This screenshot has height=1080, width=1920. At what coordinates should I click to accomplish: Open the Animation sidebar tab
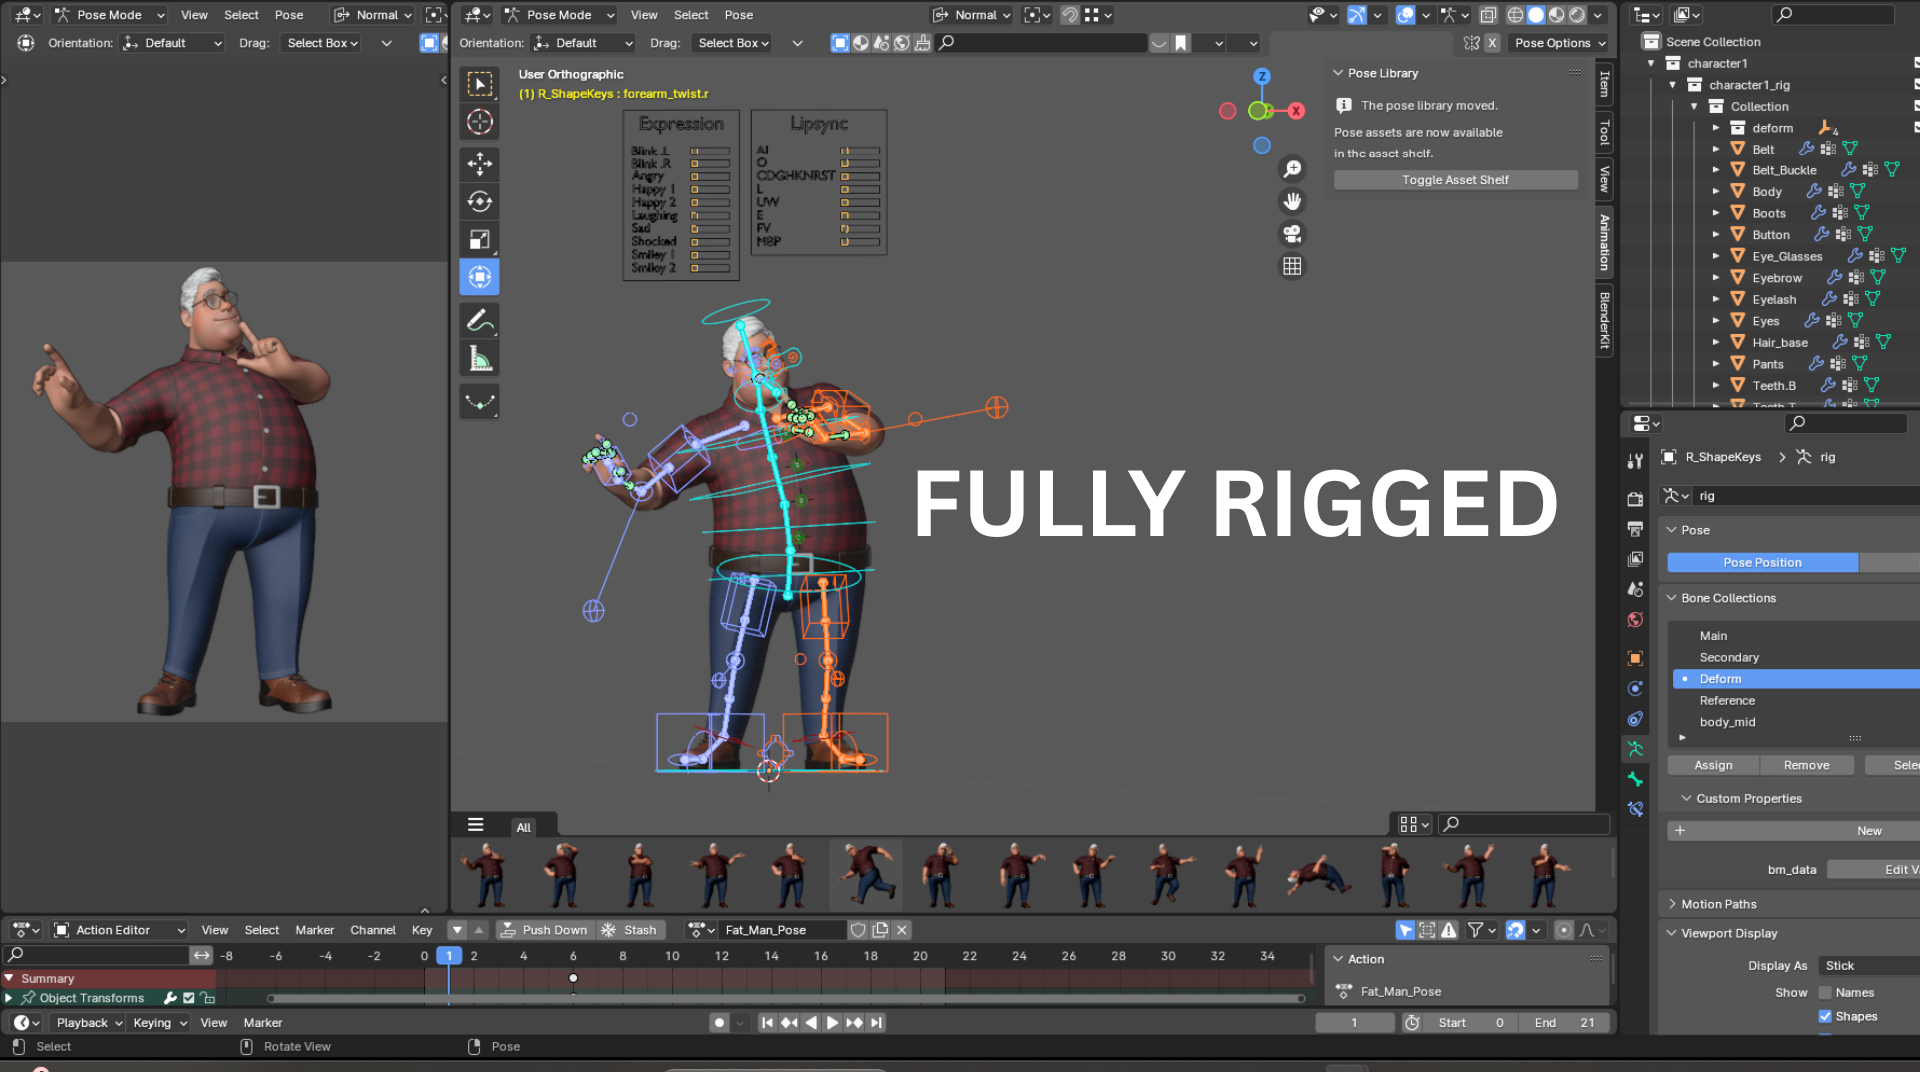click(x=1604, y=242)
